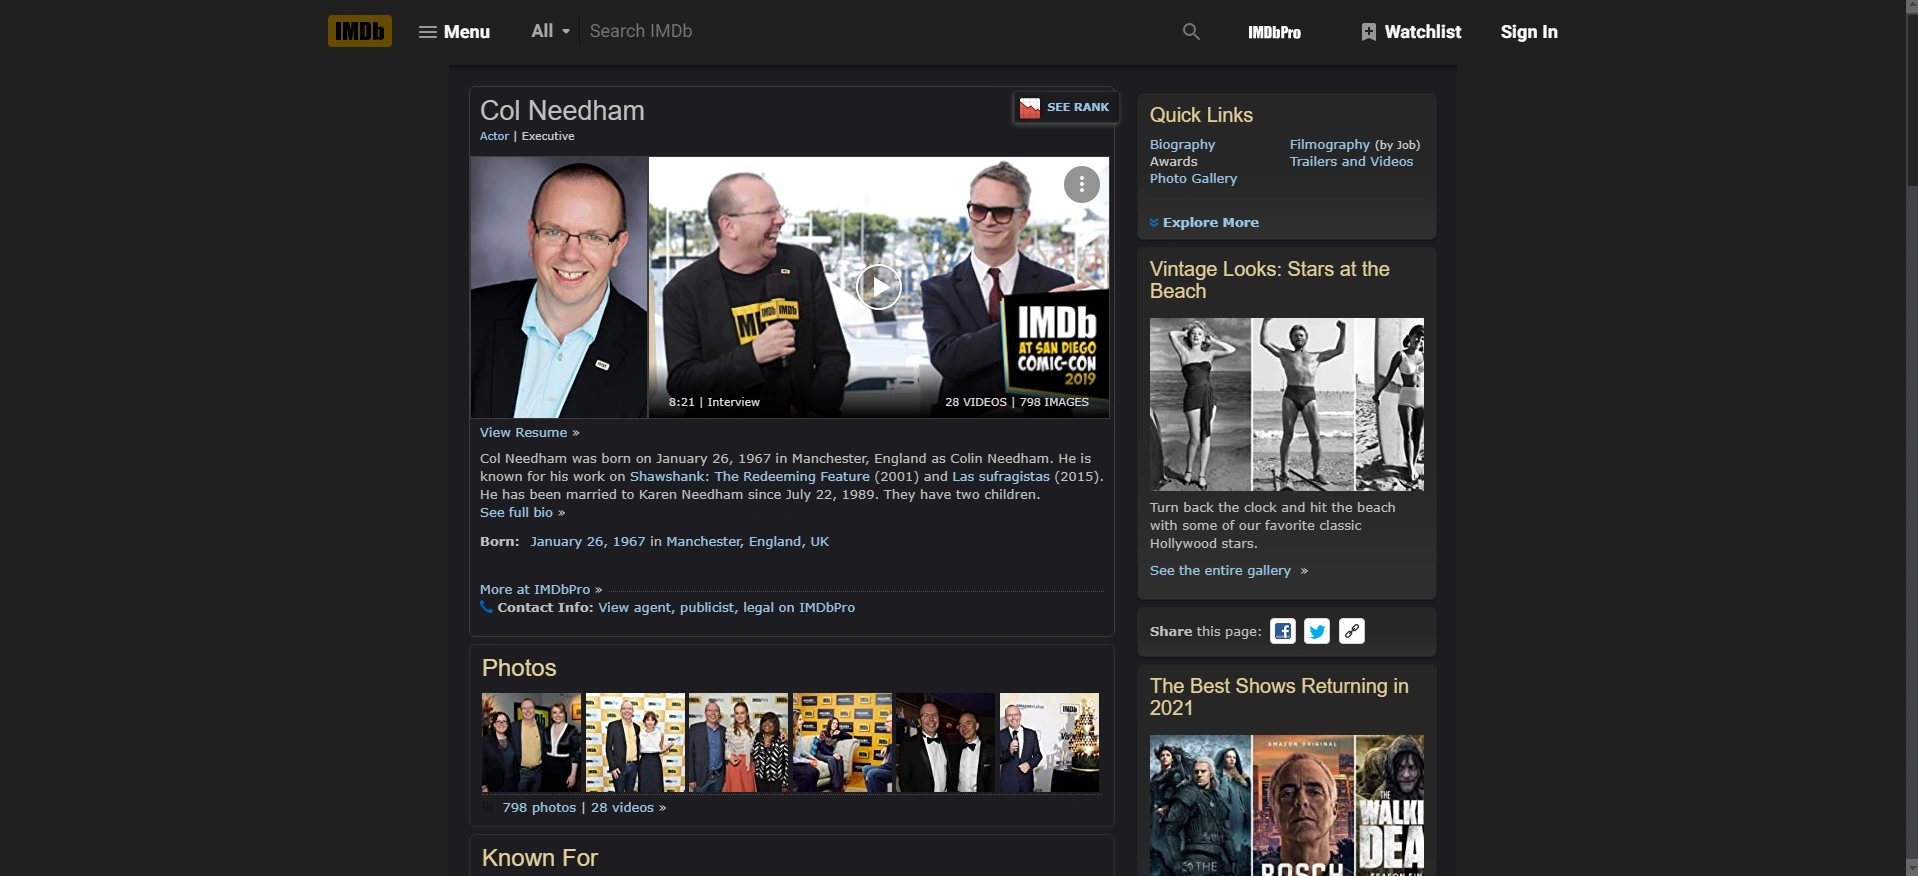Click the IMDb home logo
1918x876 pixels.
coord(360,31)
